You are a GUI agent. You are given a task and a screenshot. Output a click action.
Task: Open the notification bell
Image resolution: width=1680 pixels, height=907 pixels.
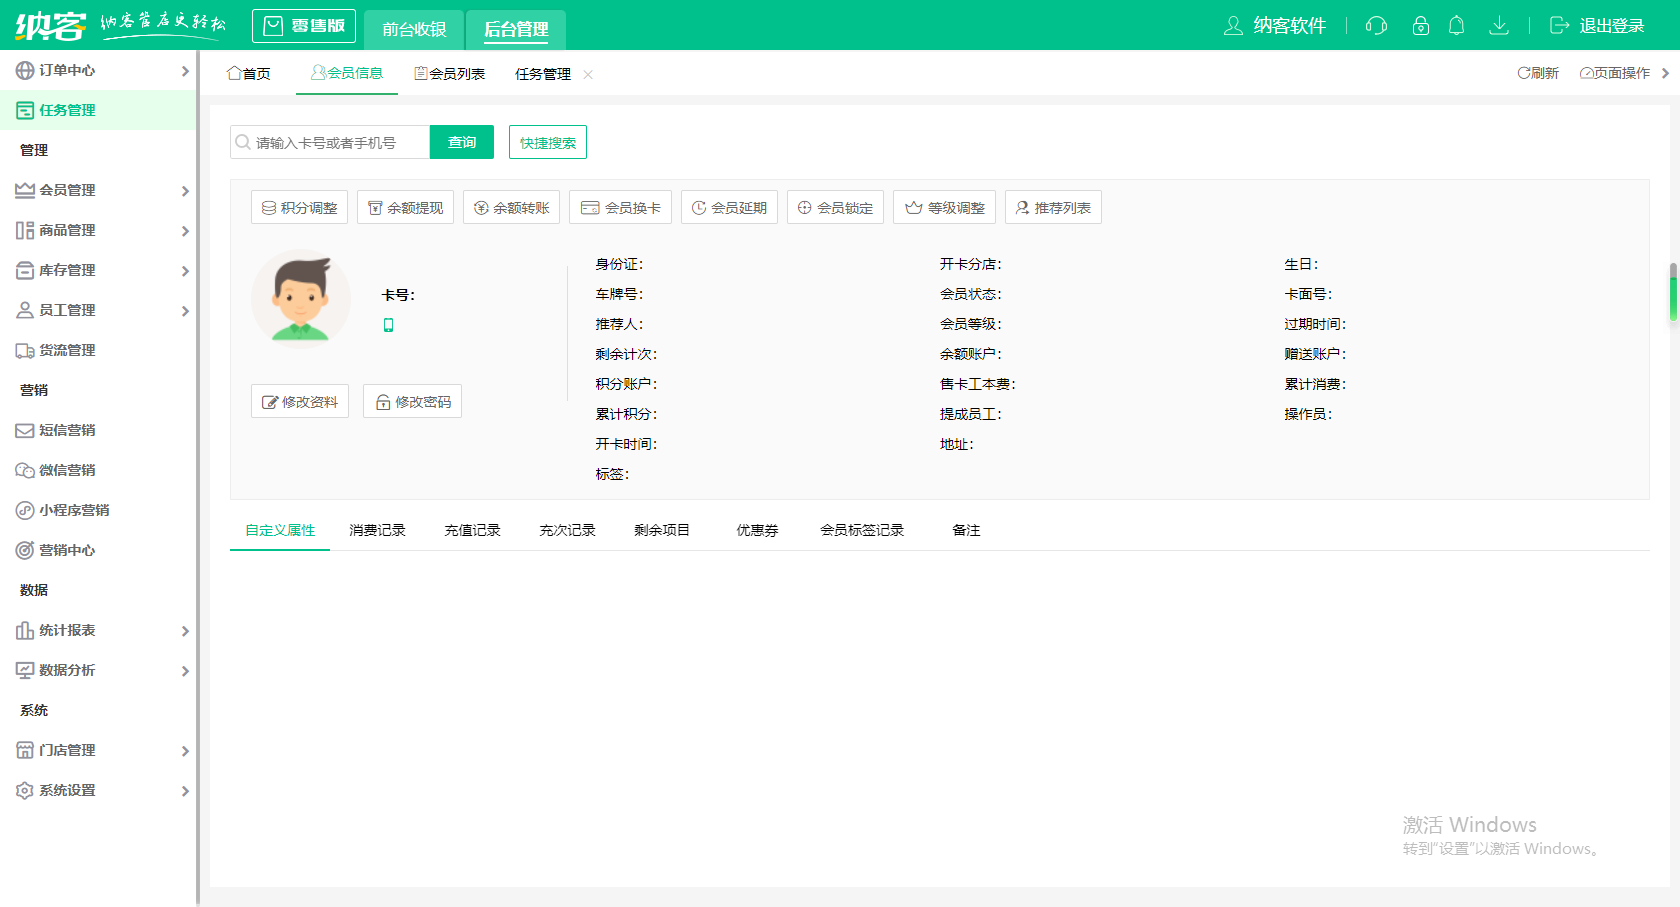[1457, 26]
